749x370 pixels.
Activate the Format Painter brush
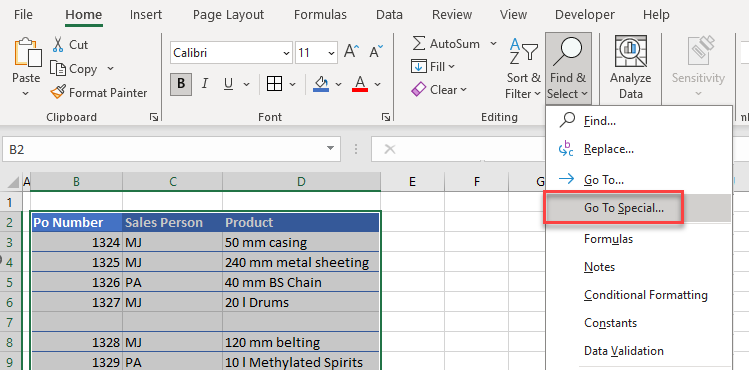tap(58, 92)
